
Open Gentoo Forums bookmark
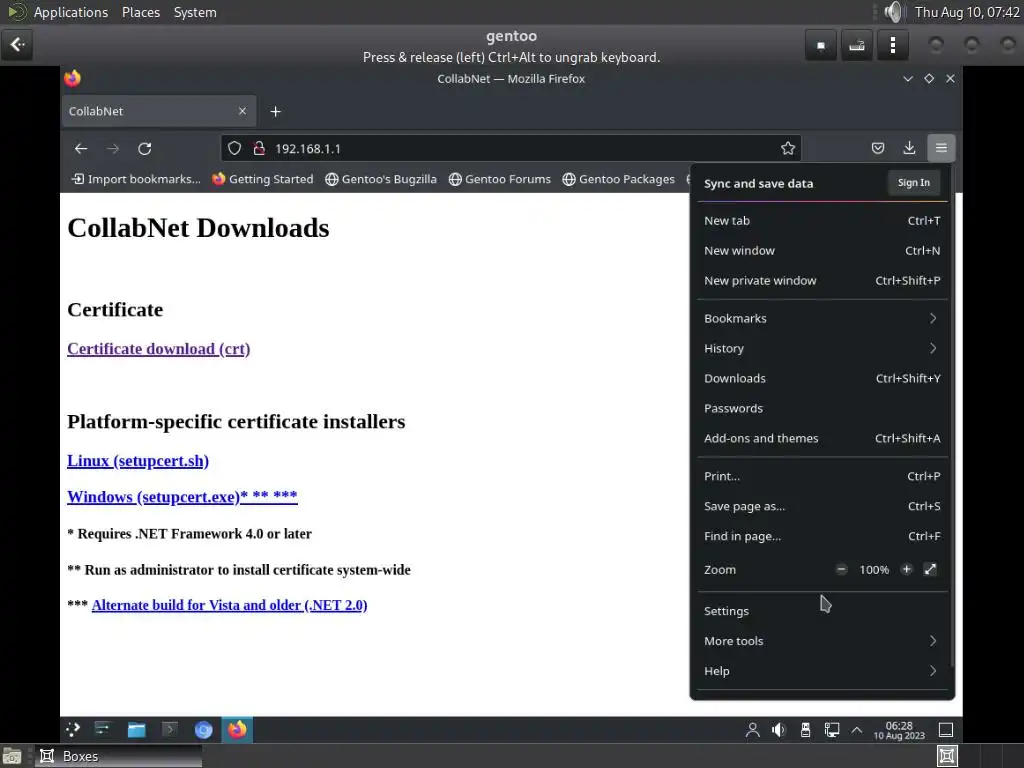pos(500,179)
